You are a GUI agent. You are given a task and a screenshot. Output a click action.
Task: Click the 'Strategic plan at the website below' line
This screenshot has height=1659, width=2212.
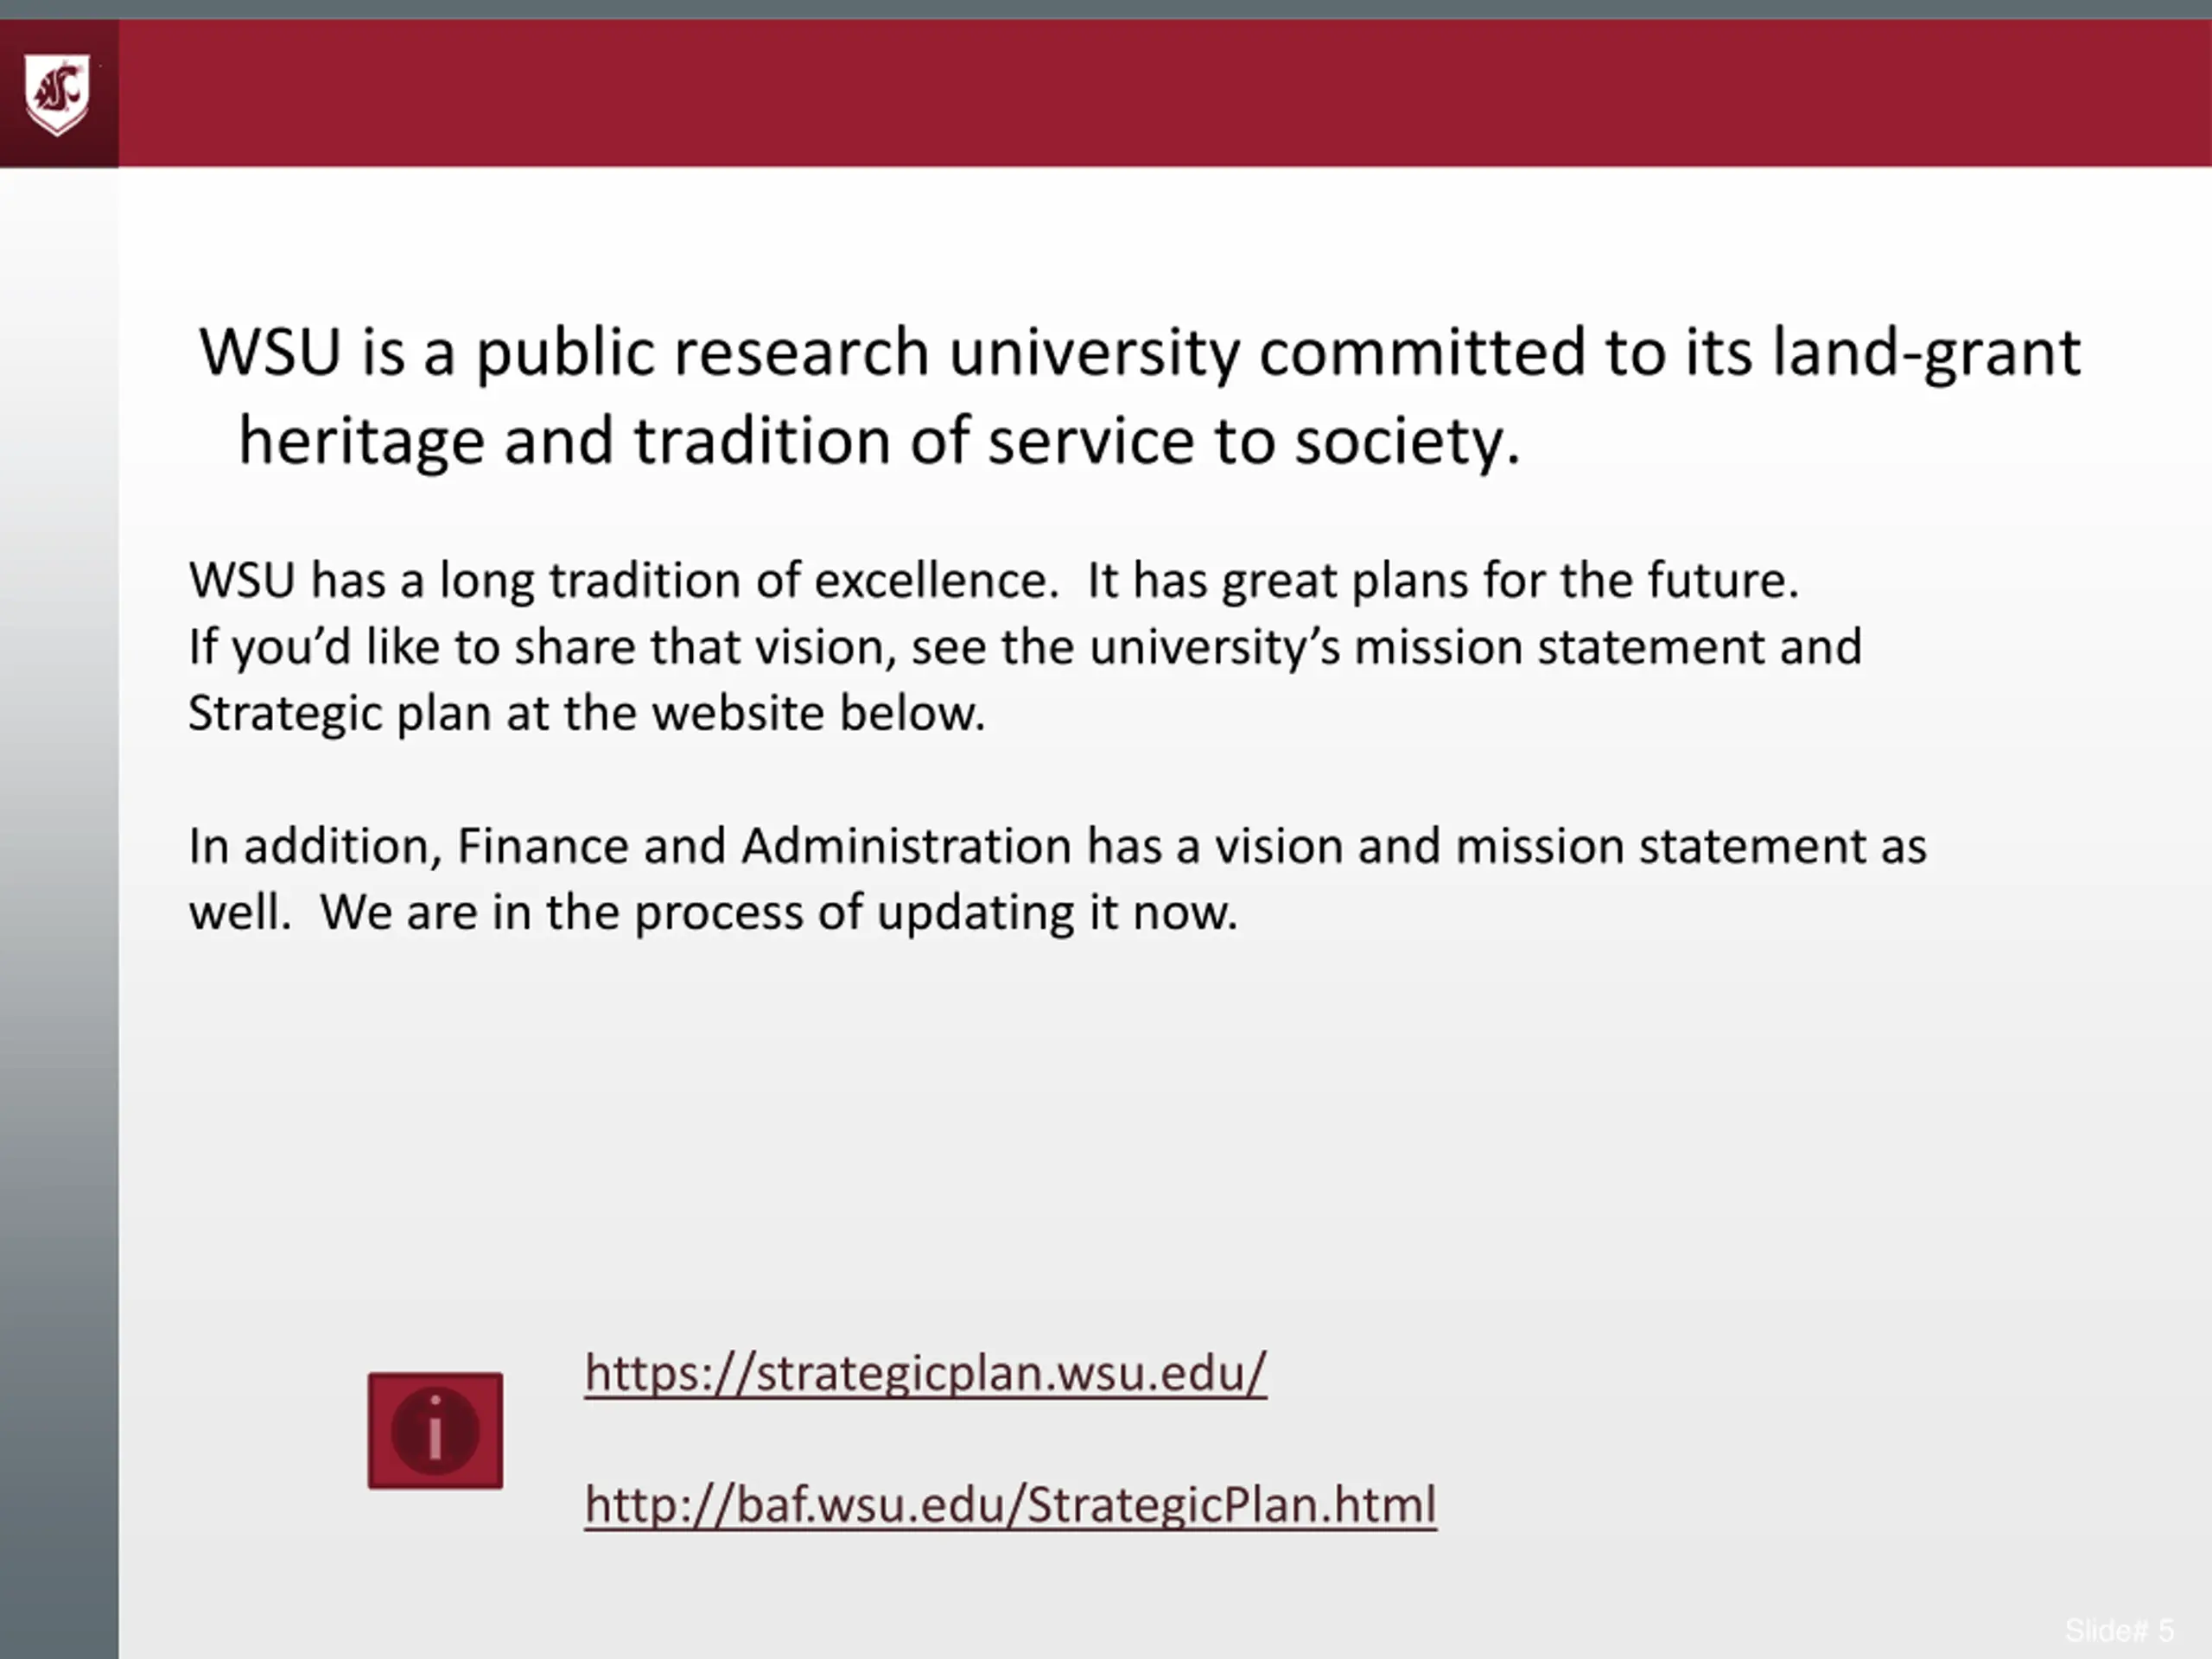[x=587, y=714]
